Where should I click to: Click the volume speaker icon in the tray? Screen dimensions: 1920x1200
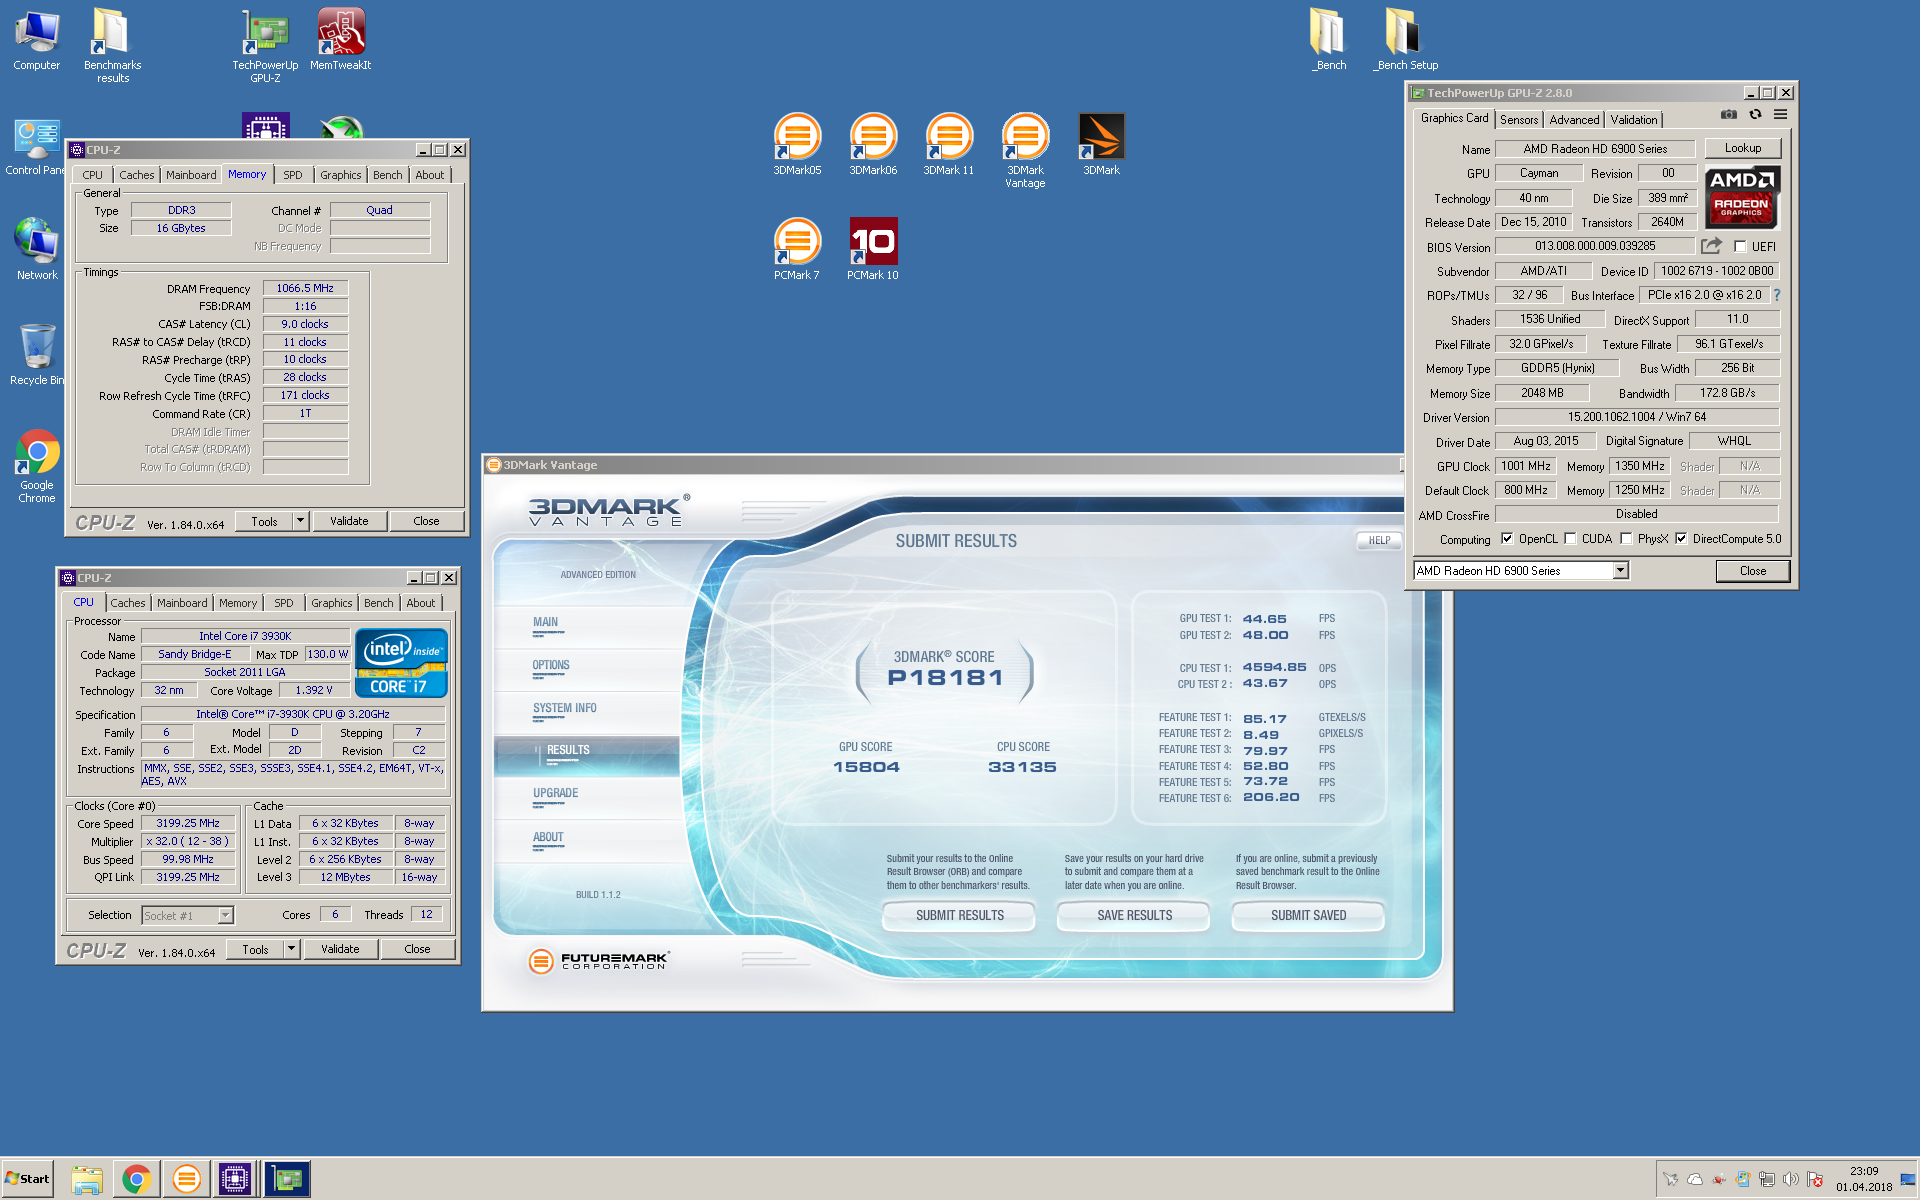(1791, 1179)
